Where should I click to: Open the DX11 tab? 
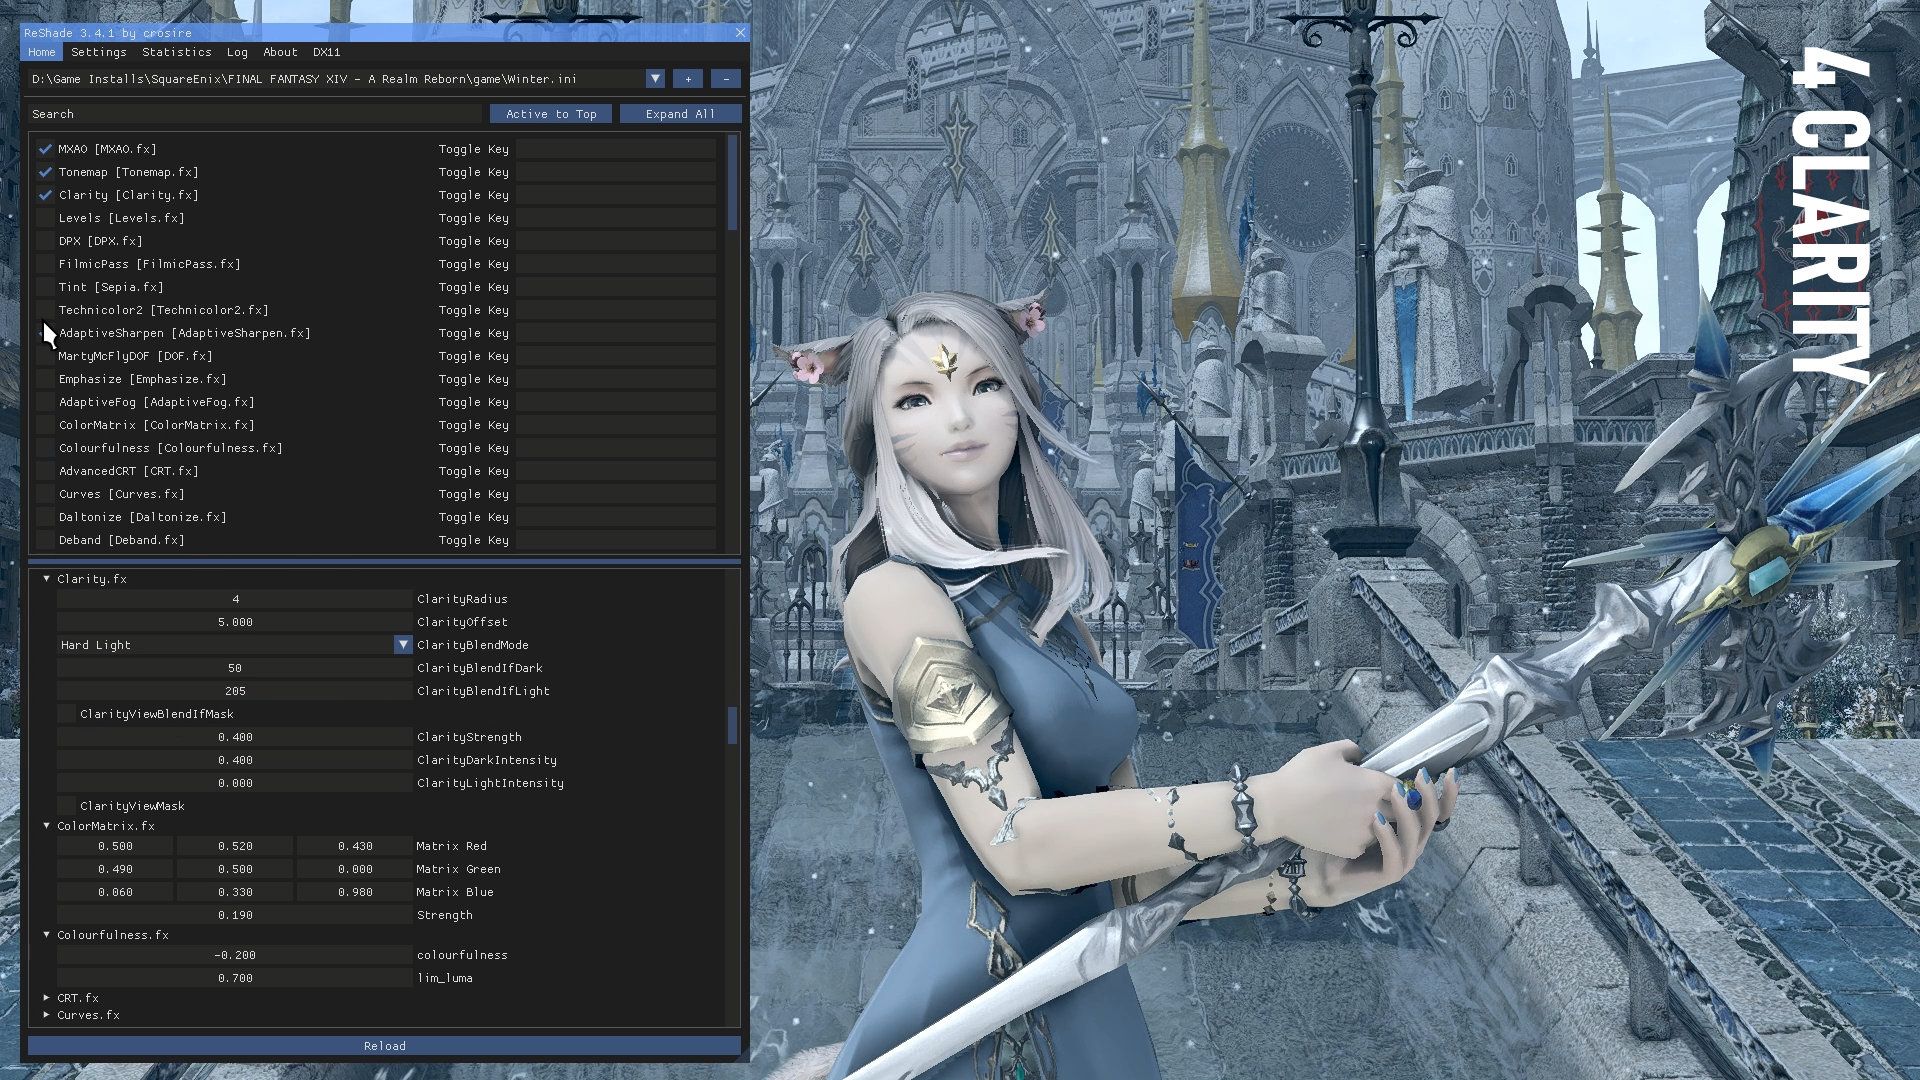click(x=327, y=52)
